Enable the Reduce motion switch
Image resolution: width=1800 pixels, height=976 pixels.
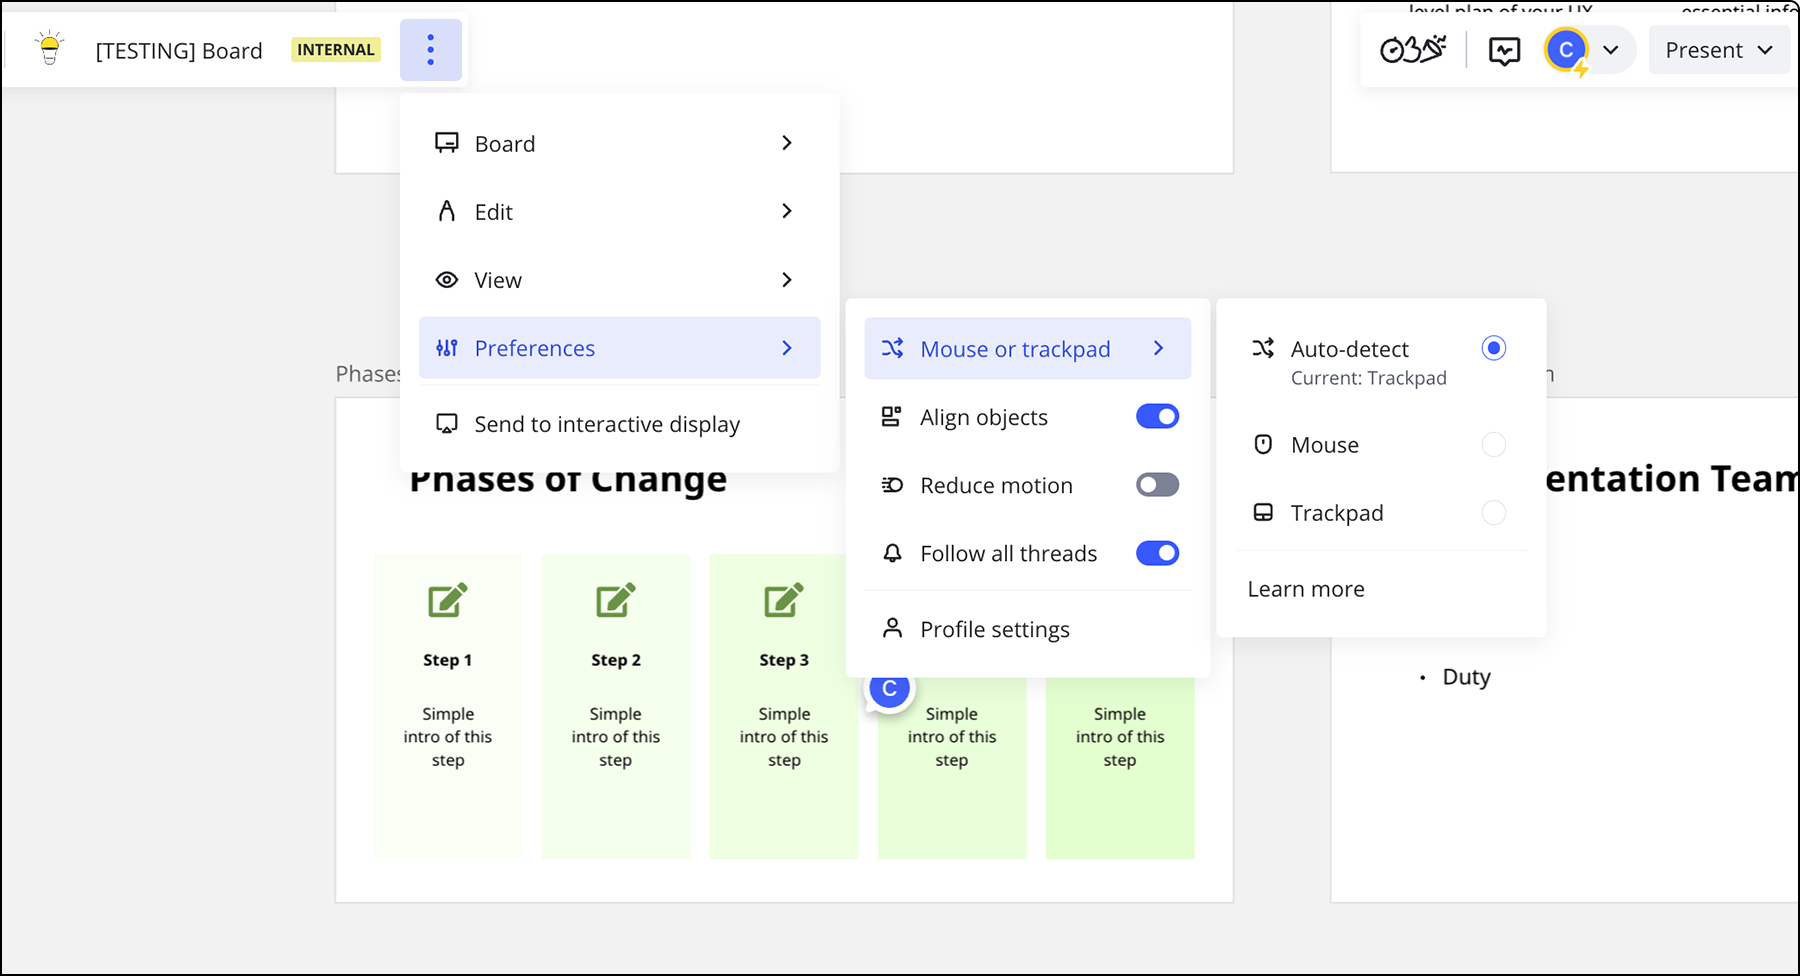pyautogui.click(x=1157, y=485)
